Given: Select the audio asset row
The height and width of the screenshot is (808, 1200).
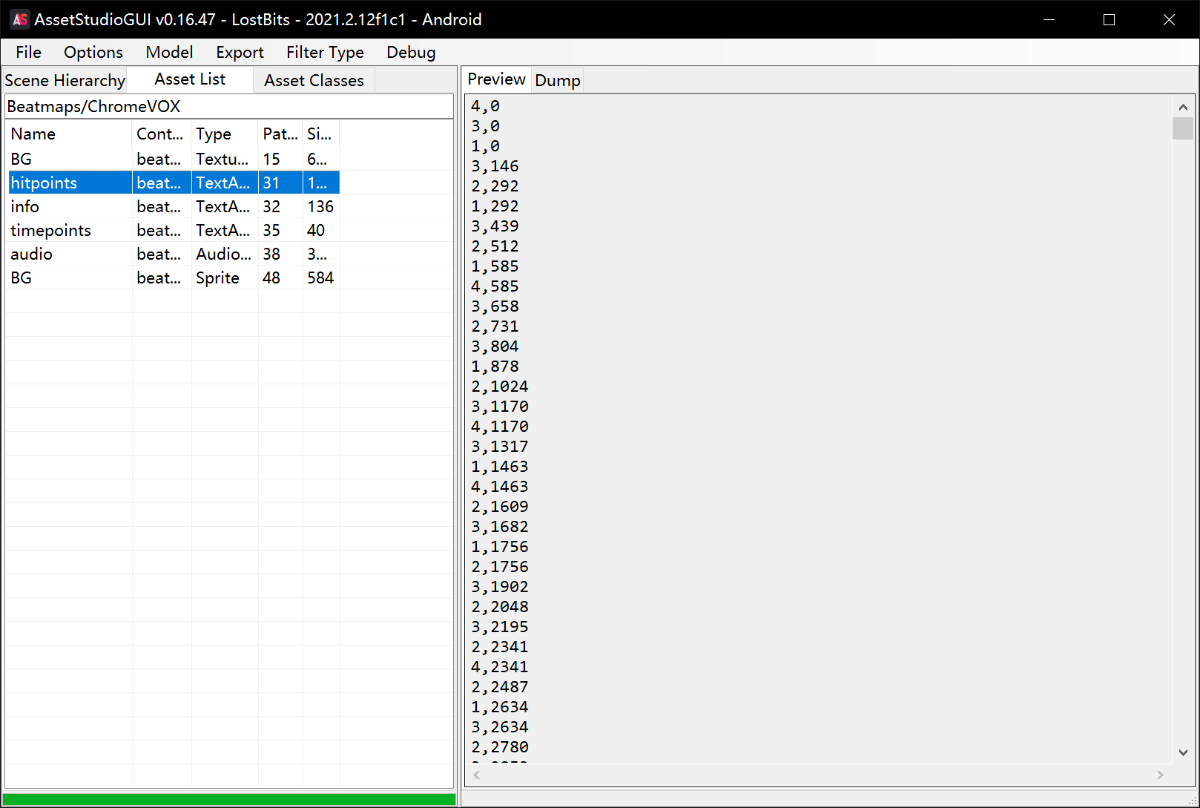Looking at the screenshot, I should tap(173, 254).
